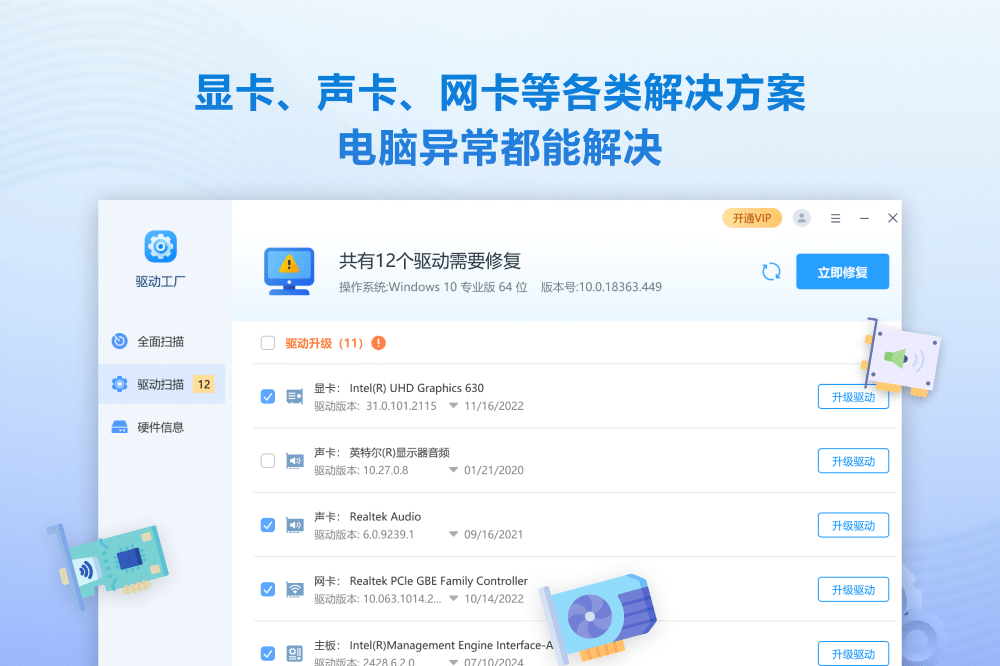Click driver version 10.27.0.8 text

click(x=385, y=470)
